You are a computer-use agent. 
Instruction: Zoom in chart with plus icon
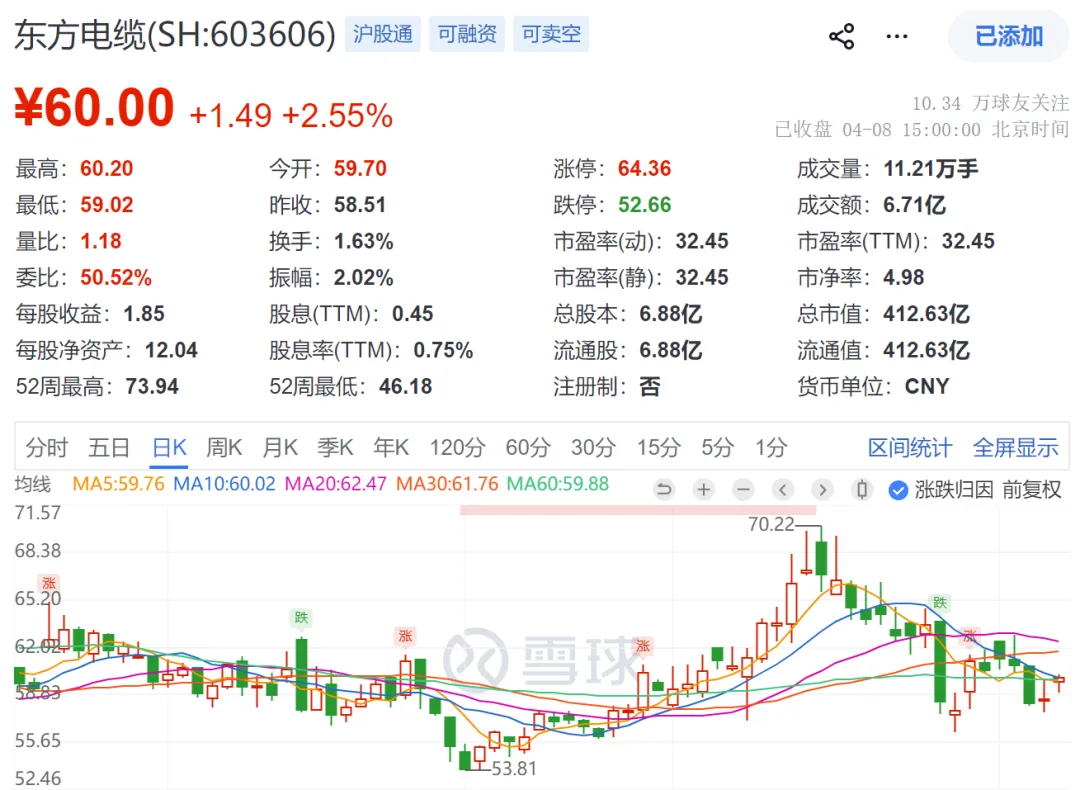704,490
